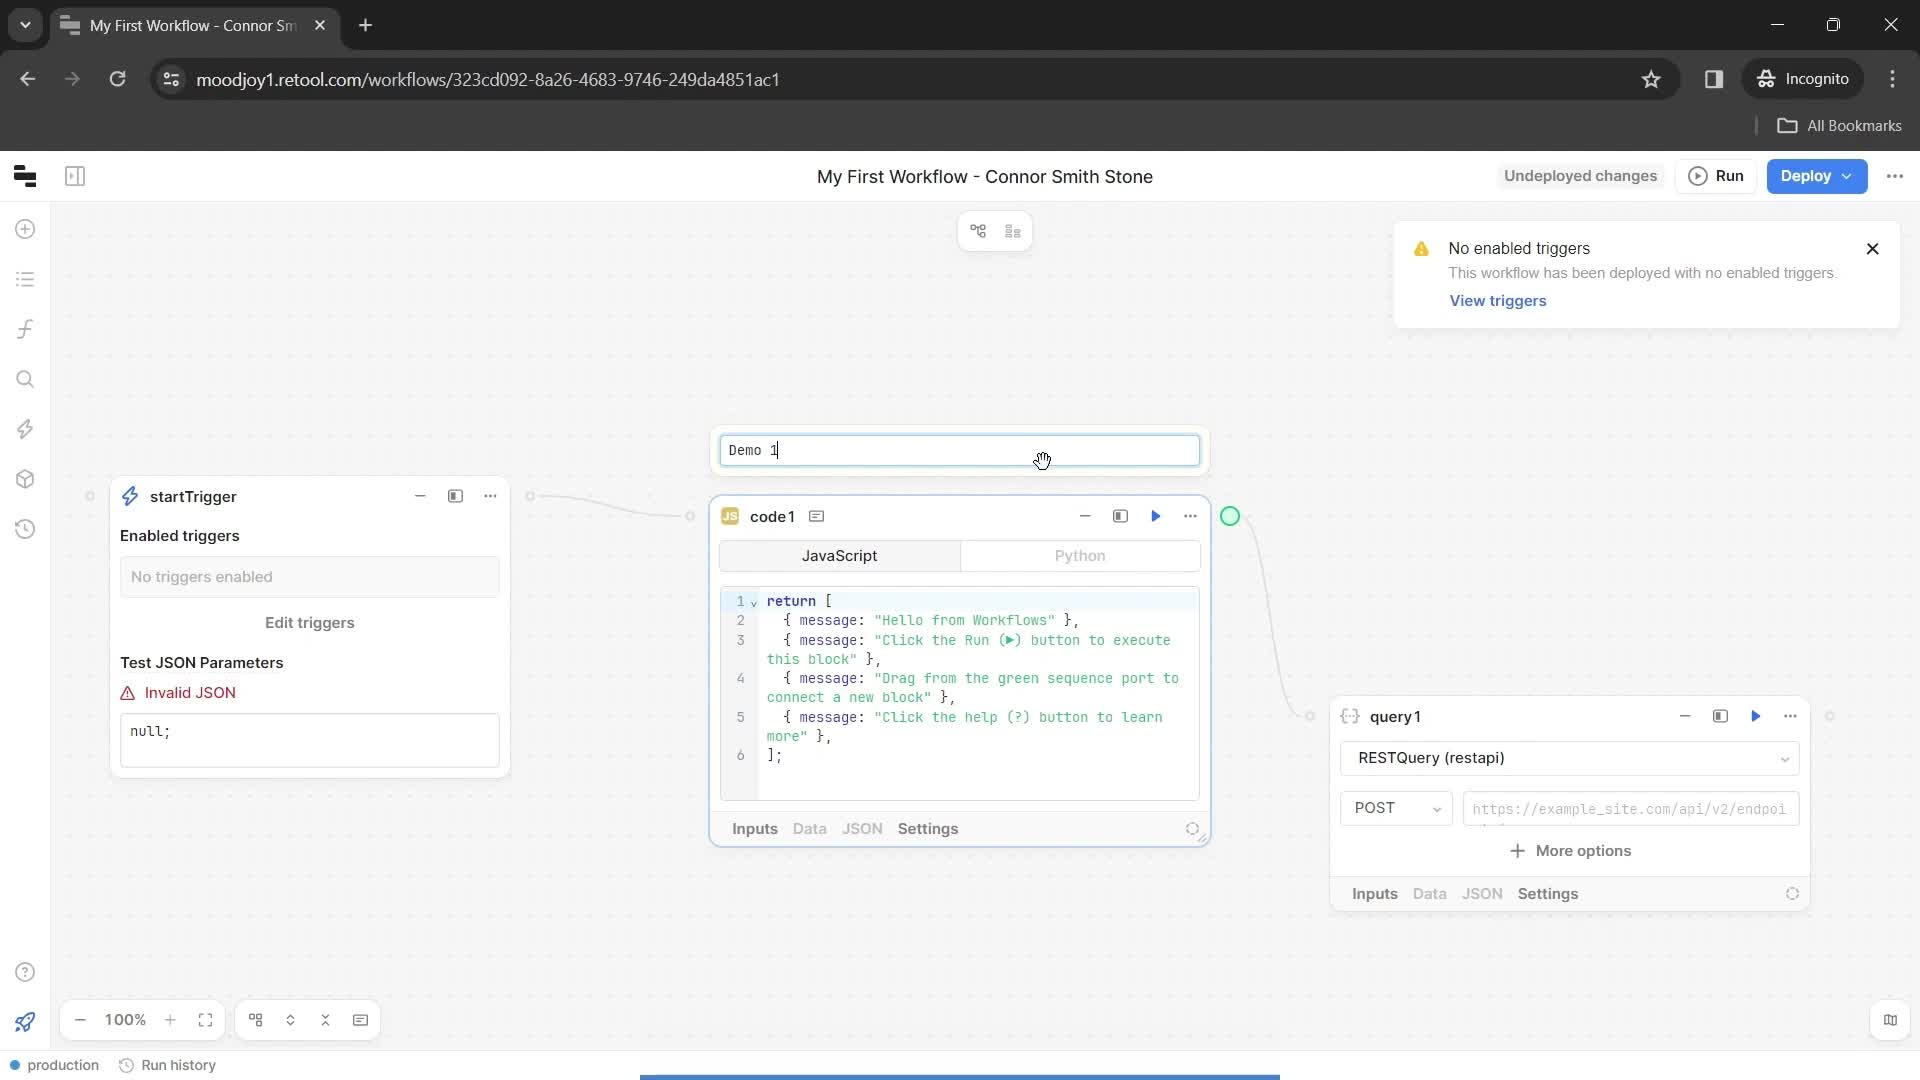Open Run history in status bar
The width and height of the screenshot is (1920, 1080).
tap(167, 1065)
